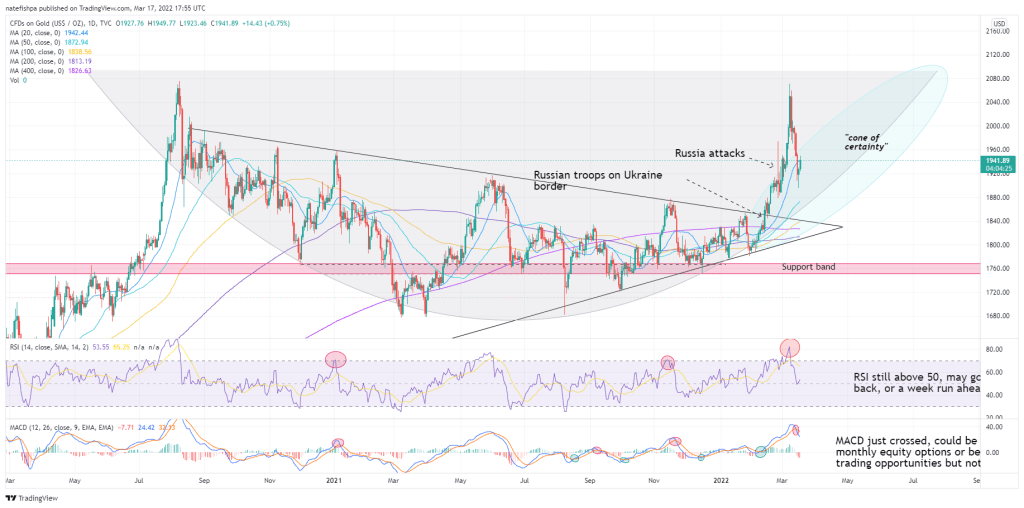This screenshot has width=1024, height=508.
Task: Open the USD currency selector
Action: pyautogui.click(x=998, y=22)
